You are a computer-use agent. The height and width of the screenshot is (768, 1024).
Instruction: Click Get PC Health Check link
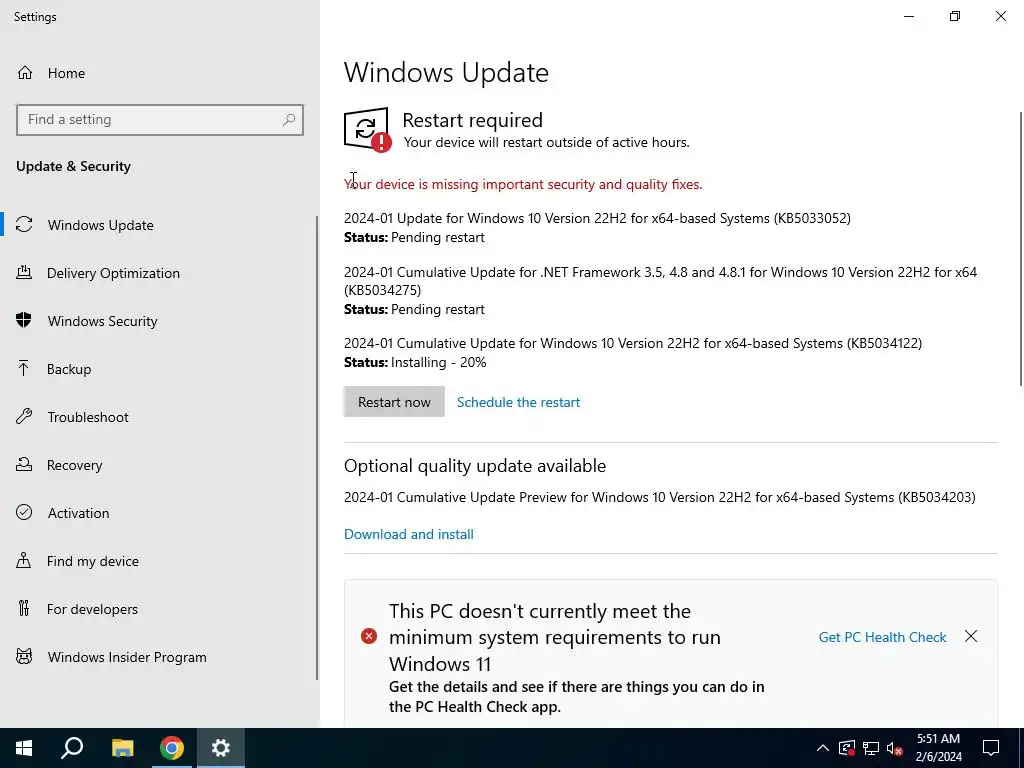point(882,637)
